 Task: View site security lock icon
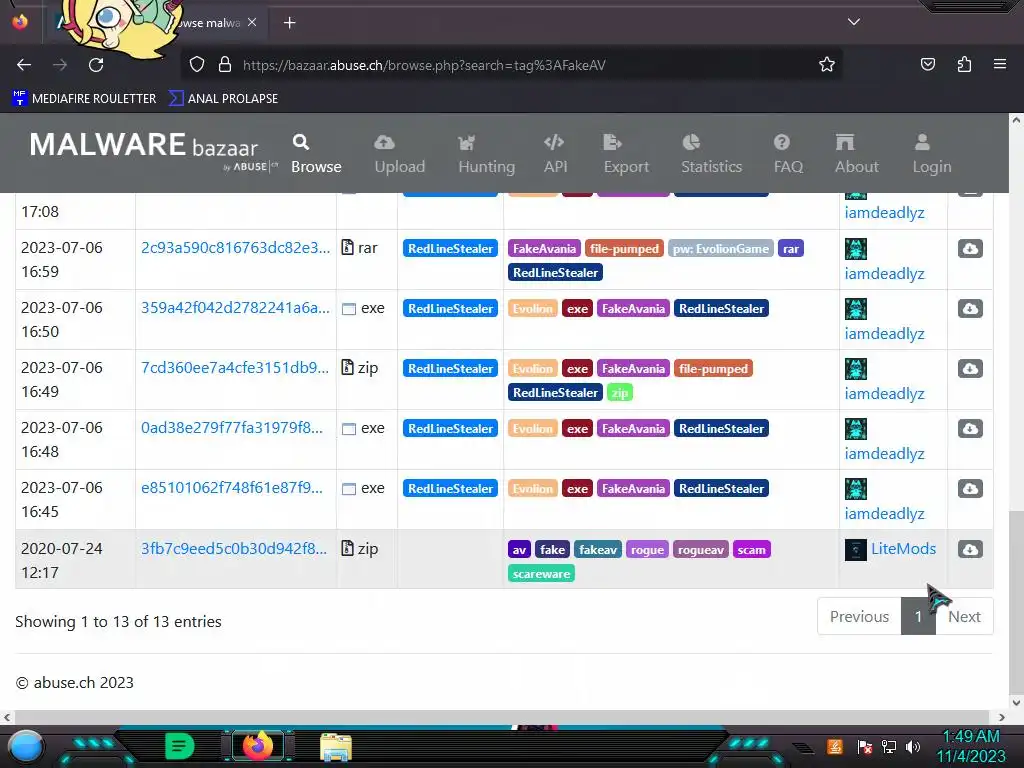click(225, 65)
